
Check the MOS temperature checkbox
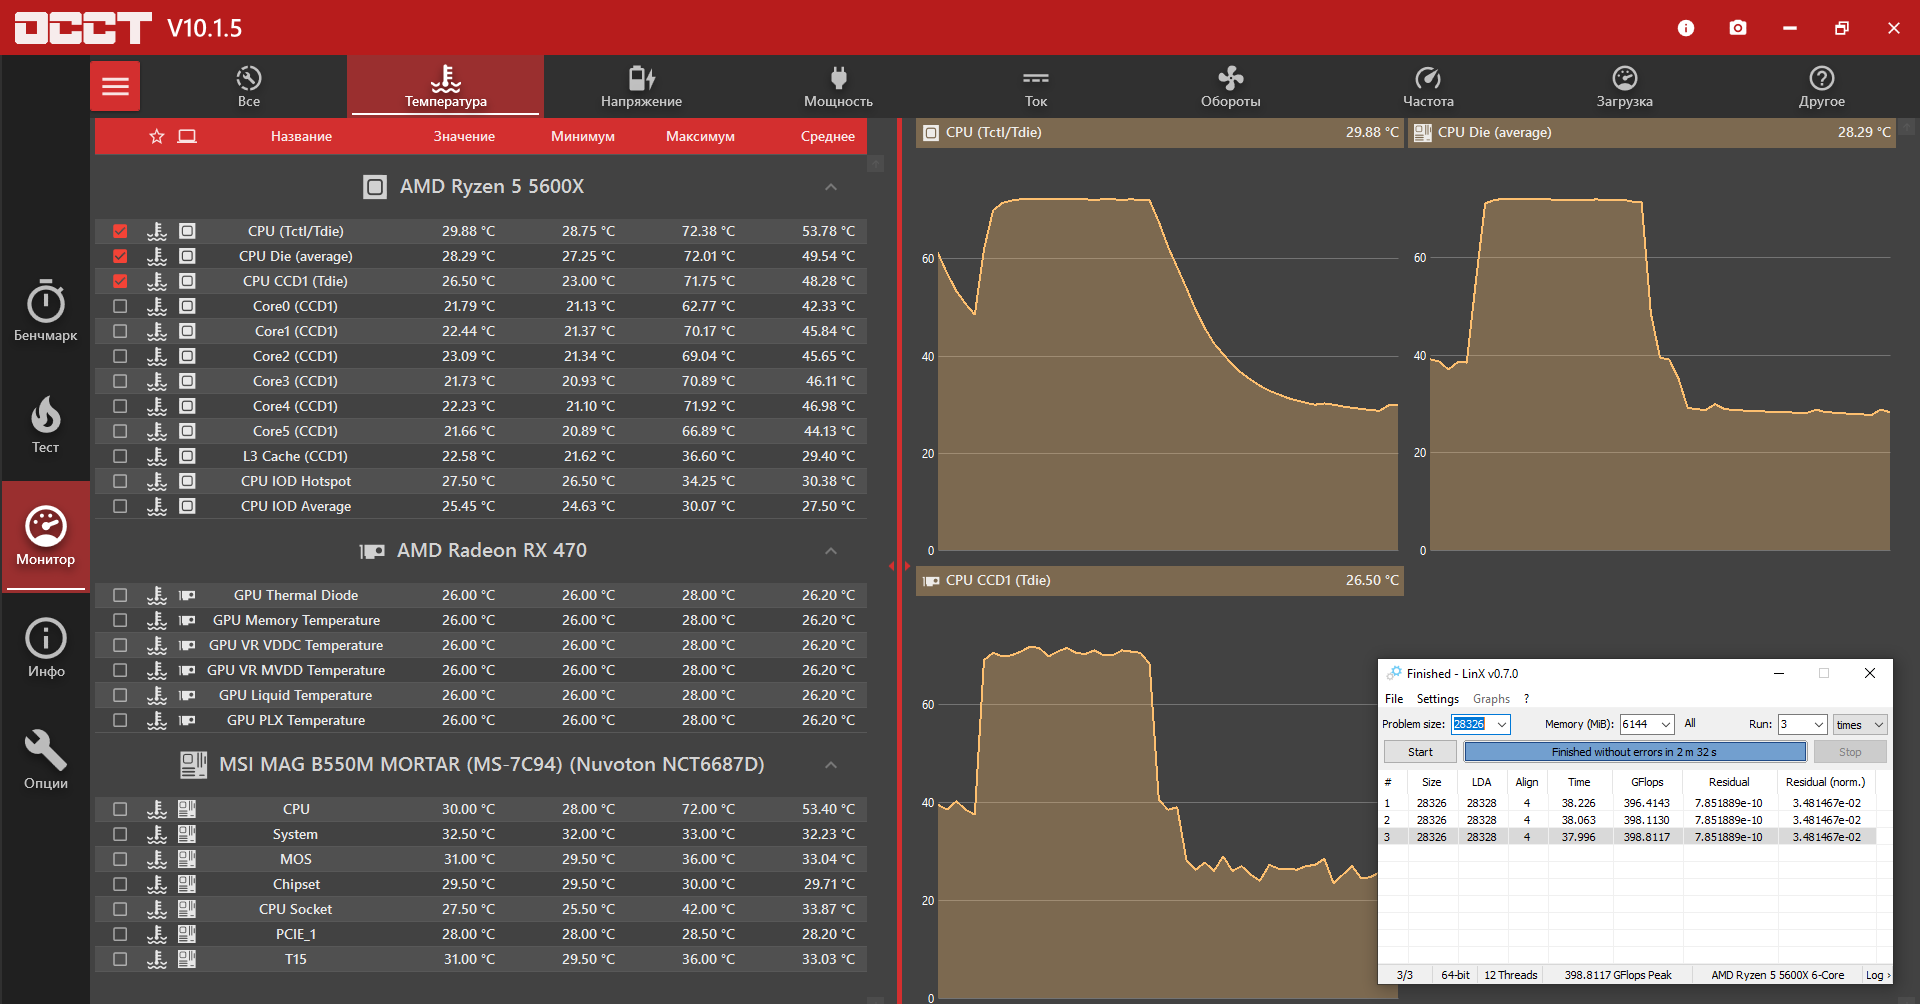120,859
